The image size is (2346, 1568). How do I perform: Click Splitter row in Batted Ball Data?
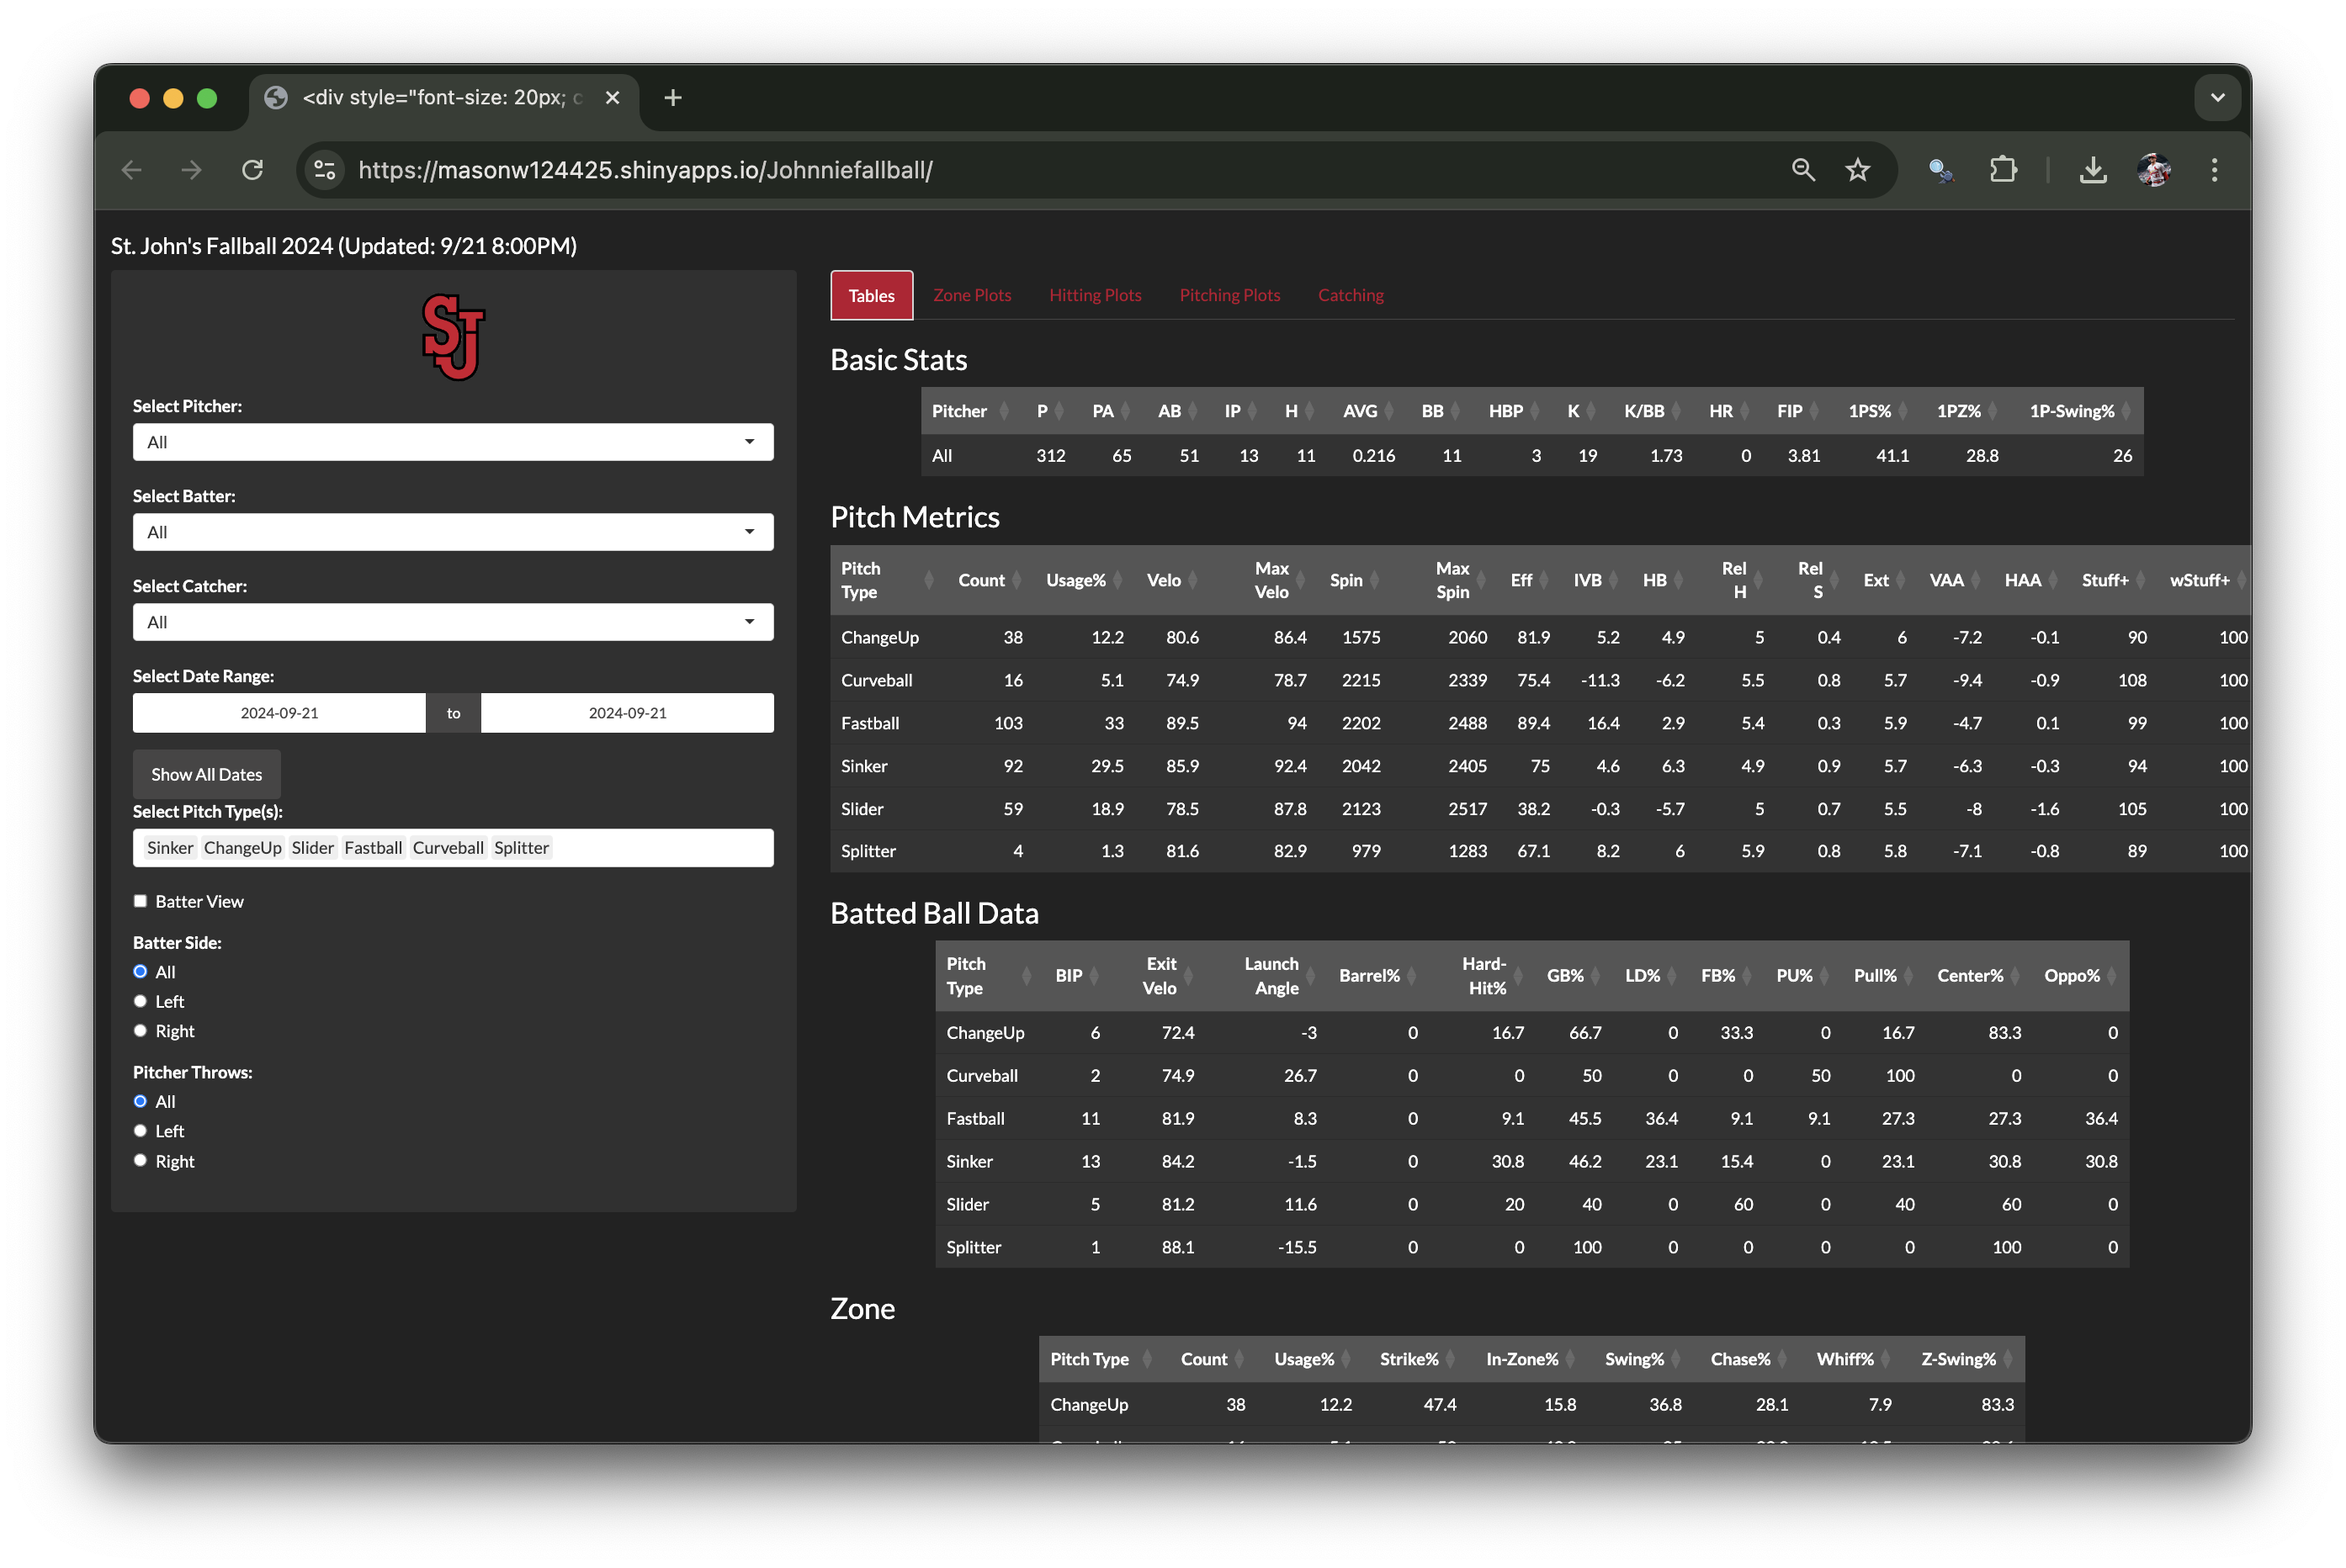(1532, 1247)
